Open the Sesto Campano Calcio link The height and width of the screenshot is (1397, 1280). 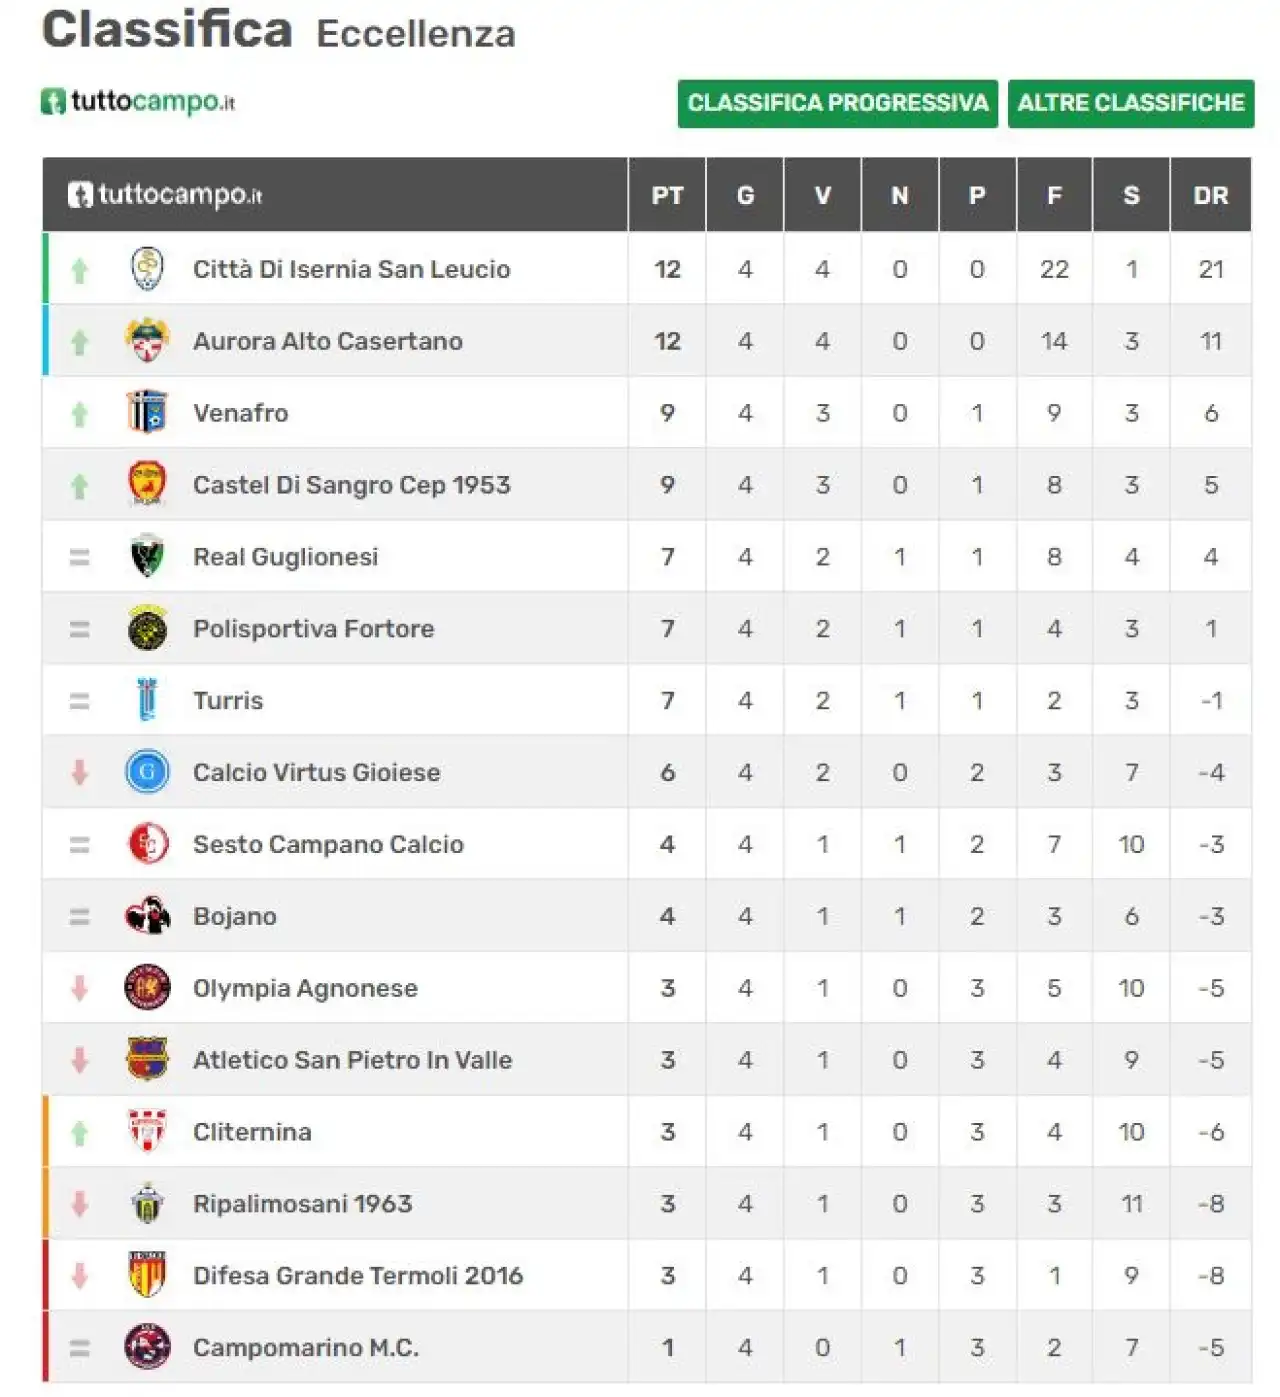pyautogui.click(x=328, y=845)
